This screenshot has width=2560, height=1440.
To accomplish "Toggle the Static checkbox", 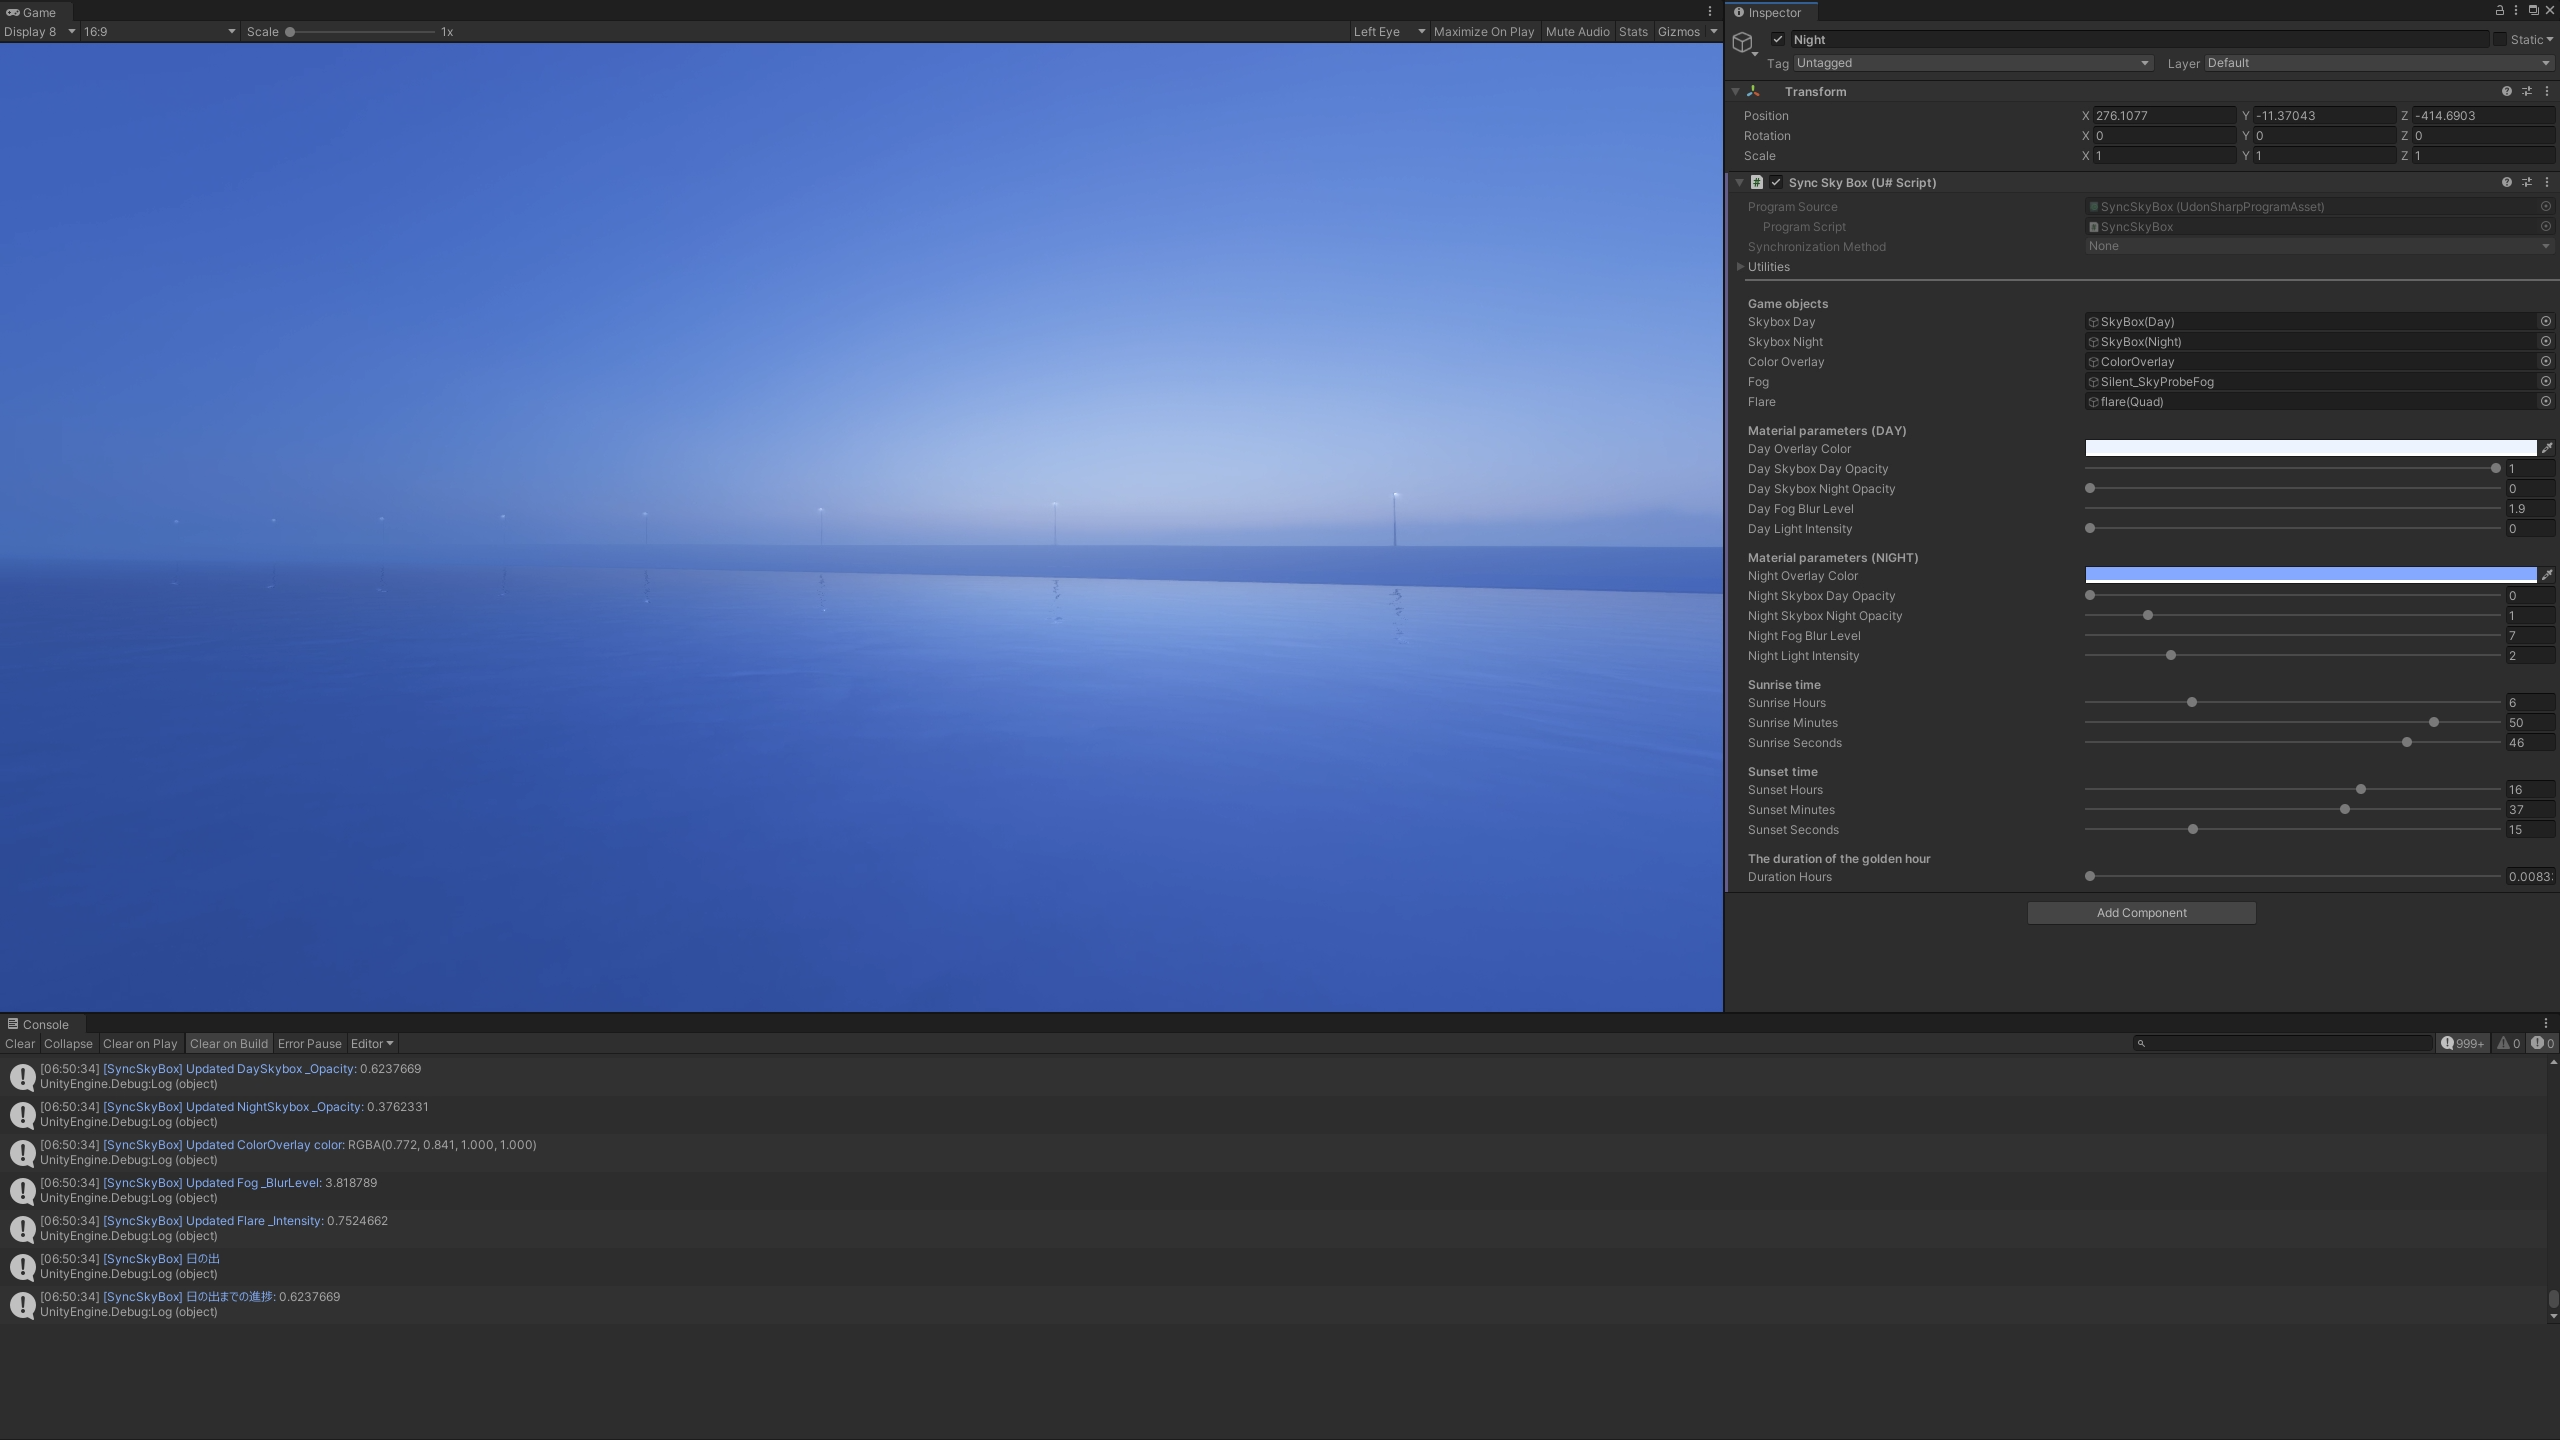I will click(2499, 39).
